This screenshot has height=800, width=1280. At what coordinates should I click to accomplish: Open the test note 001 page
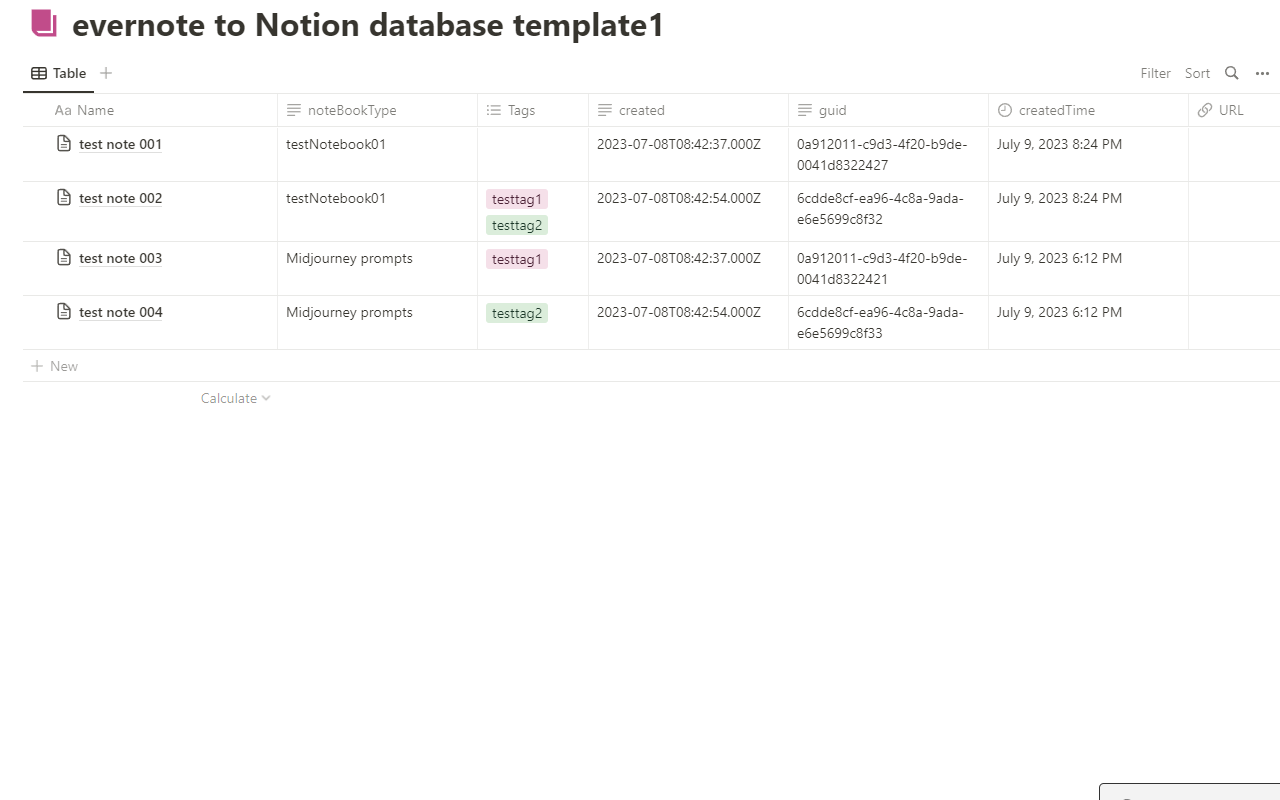[120, 144]
